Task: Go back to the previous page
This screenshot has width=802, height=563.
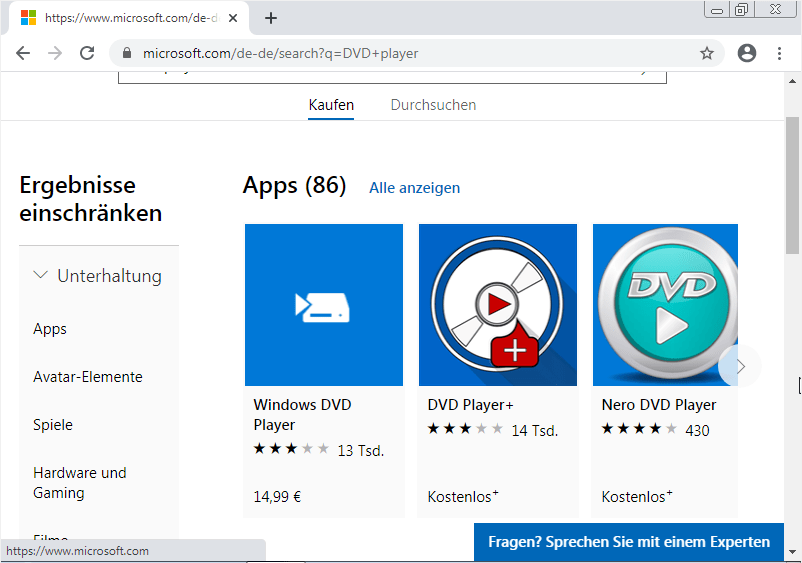Action: 23,53
